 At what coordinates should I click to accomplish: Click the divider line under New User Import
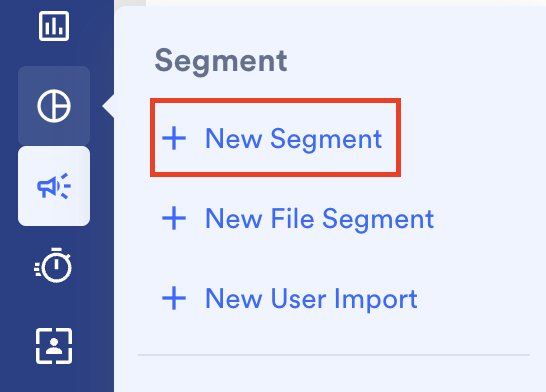pyautogui.click(x=334, y=355)
